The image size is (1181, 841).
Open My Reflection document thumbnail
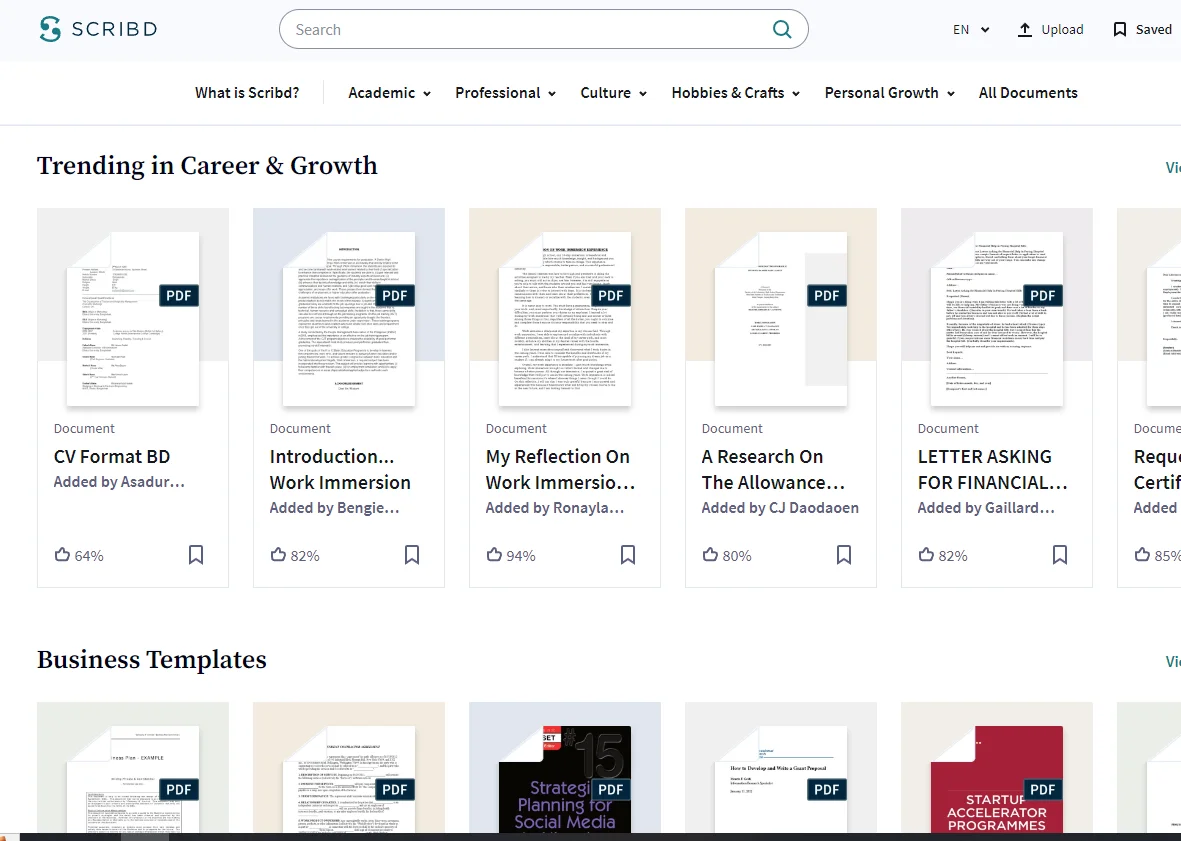click(x=565, y=318)
